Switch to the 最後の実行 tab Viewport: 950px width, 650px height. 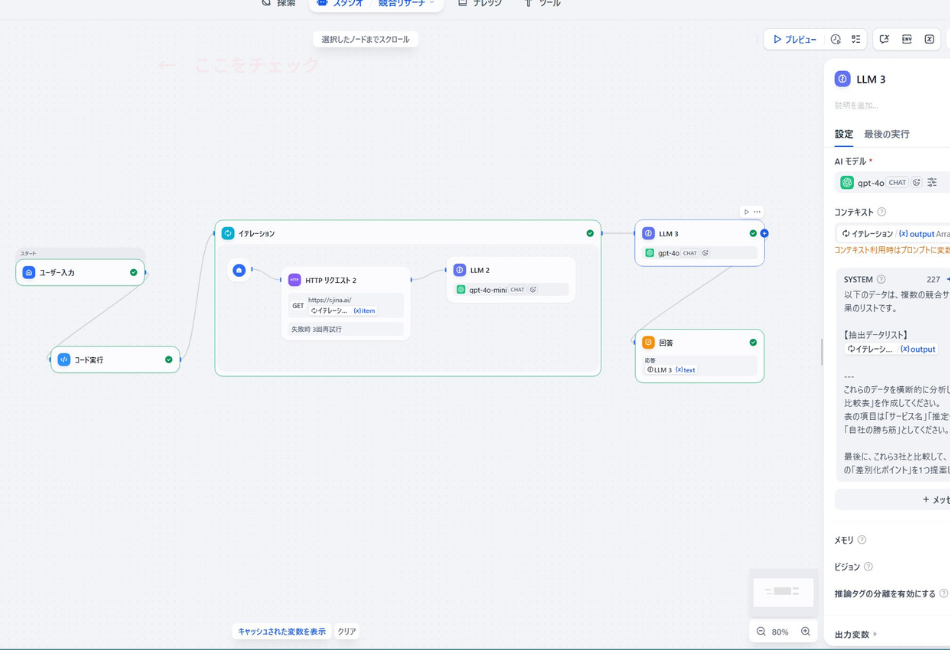coord(886,134)
